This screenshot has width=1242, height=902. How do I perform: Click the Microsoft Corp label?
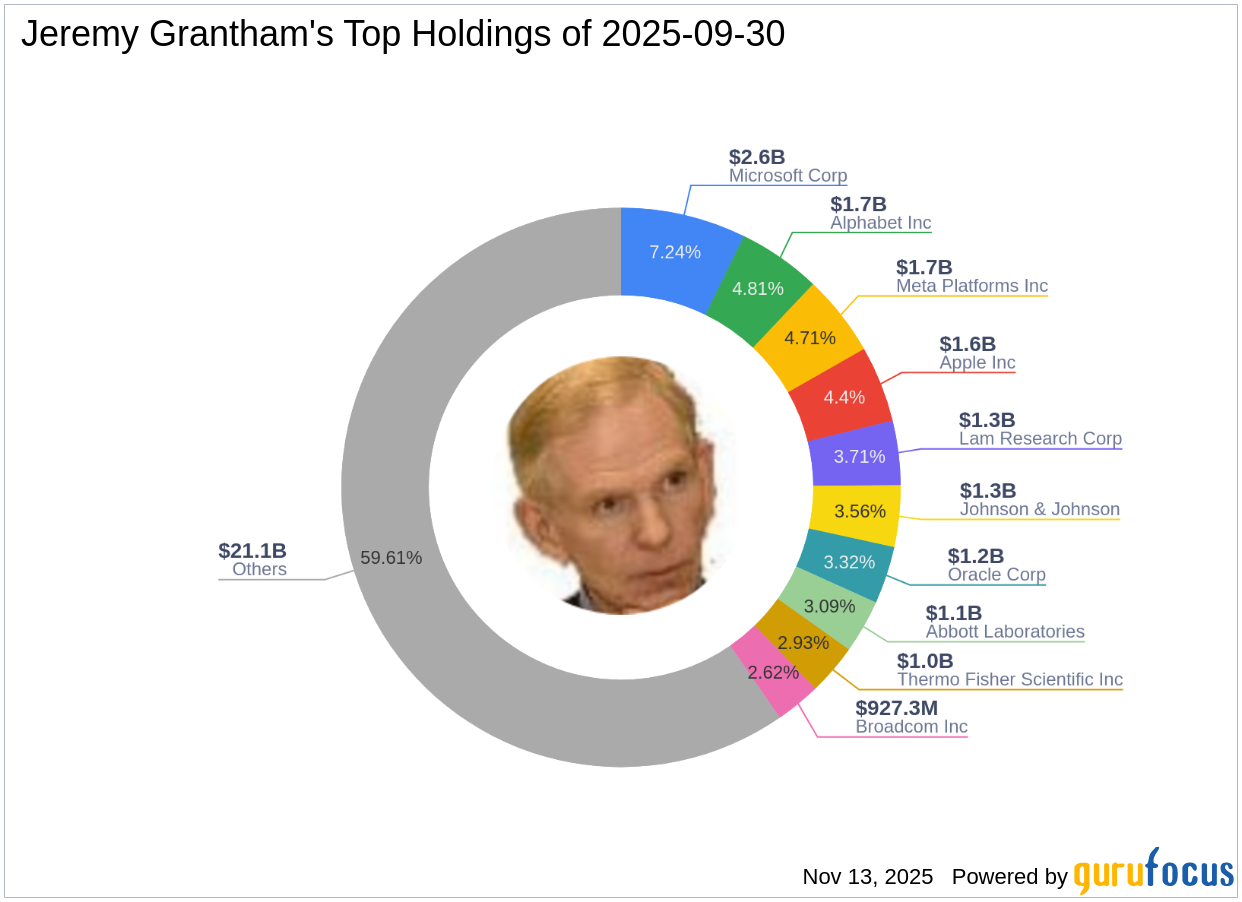(x=787, y=176)
